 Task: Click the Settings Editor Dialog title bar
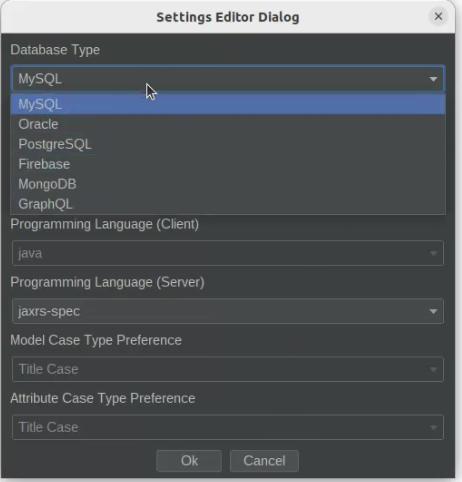[228, 17]
